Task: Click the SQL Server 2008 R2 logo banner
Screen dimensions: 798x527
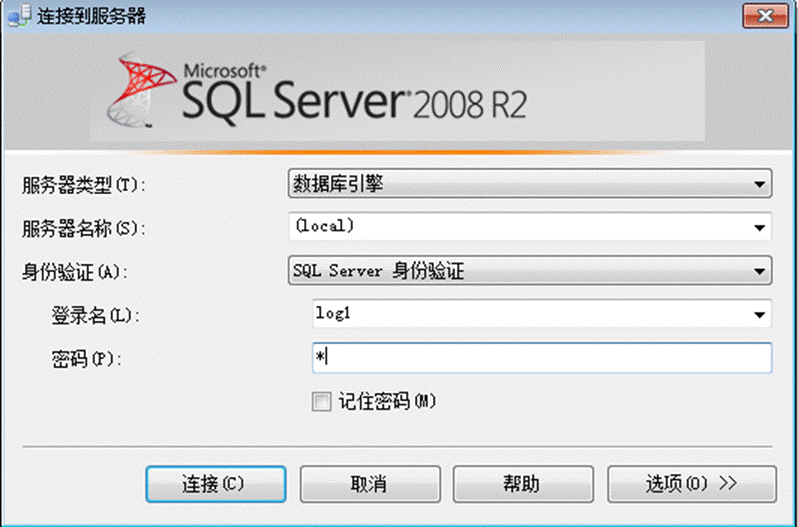Action: (x=397, y=91)
